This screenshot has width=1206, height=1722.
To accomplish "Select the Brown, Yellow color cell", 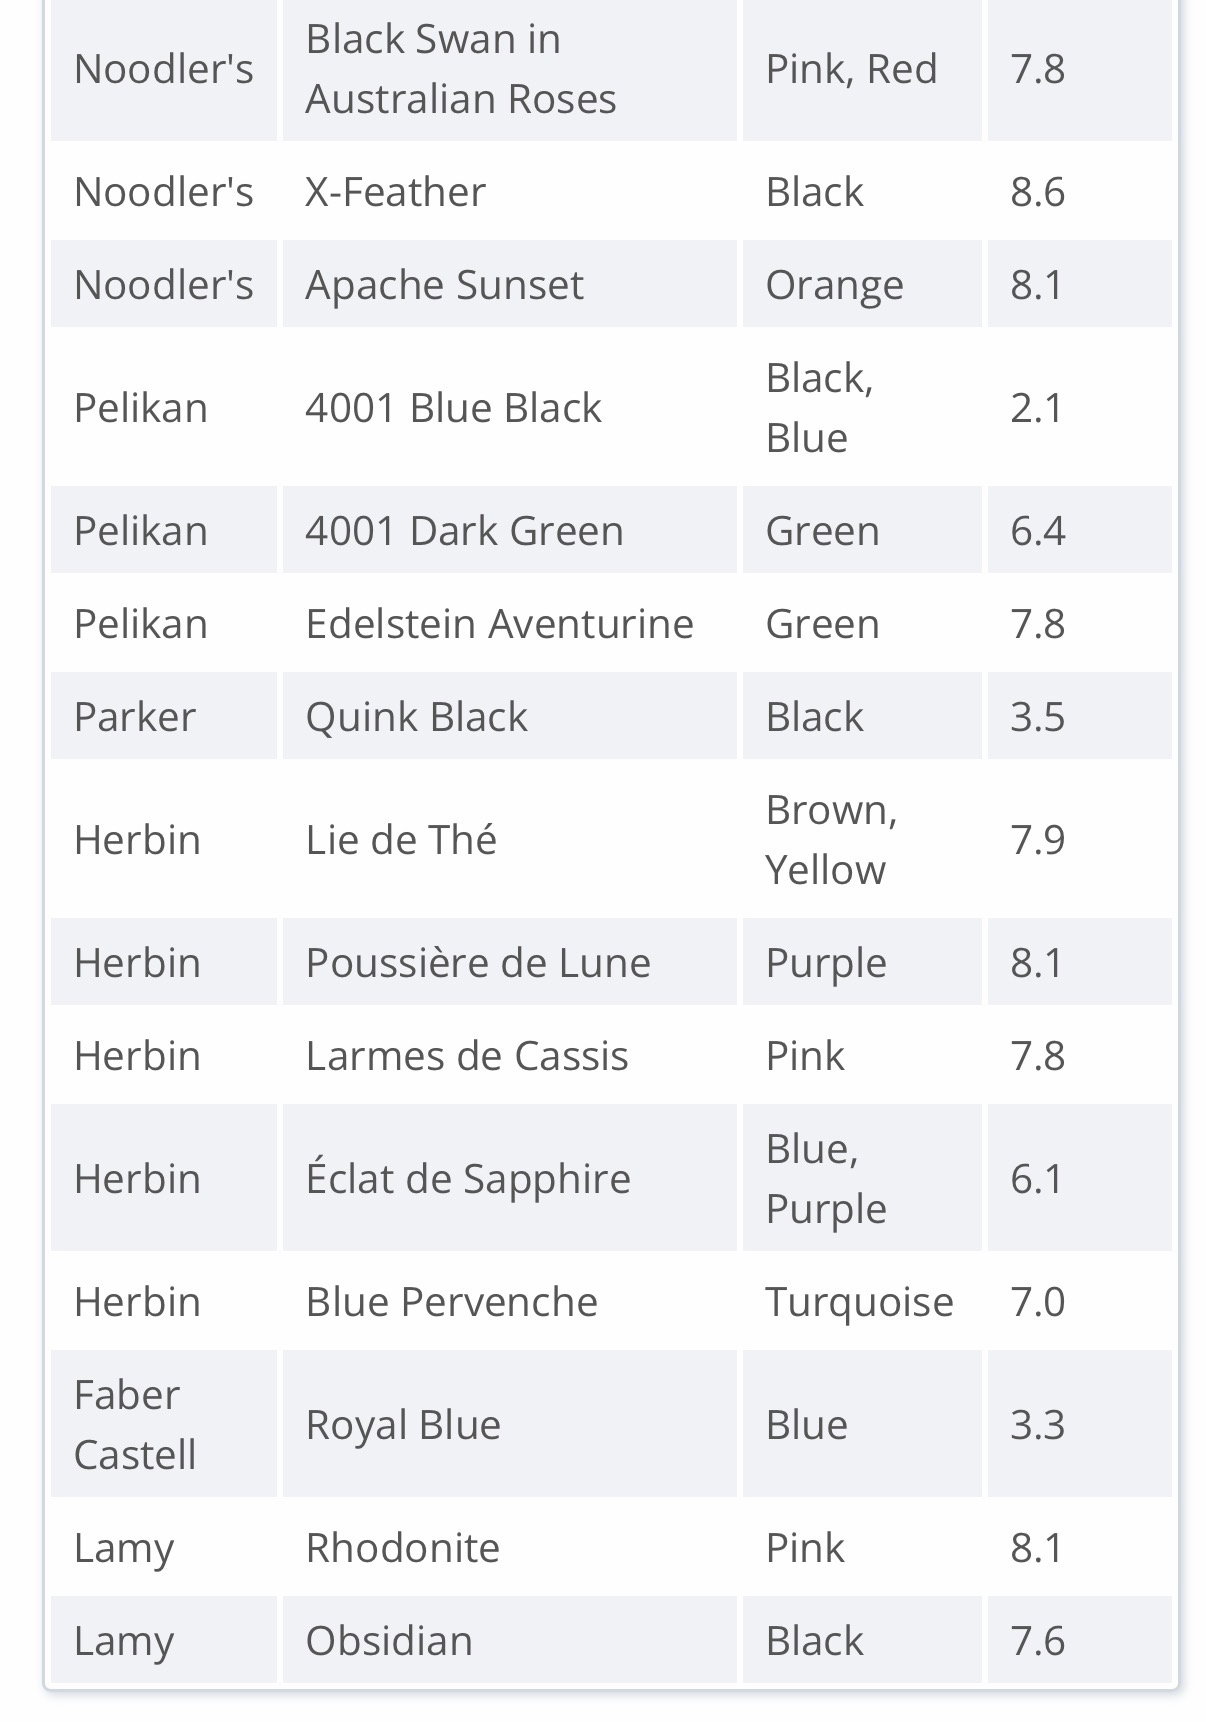I will [x=862, y=839].
